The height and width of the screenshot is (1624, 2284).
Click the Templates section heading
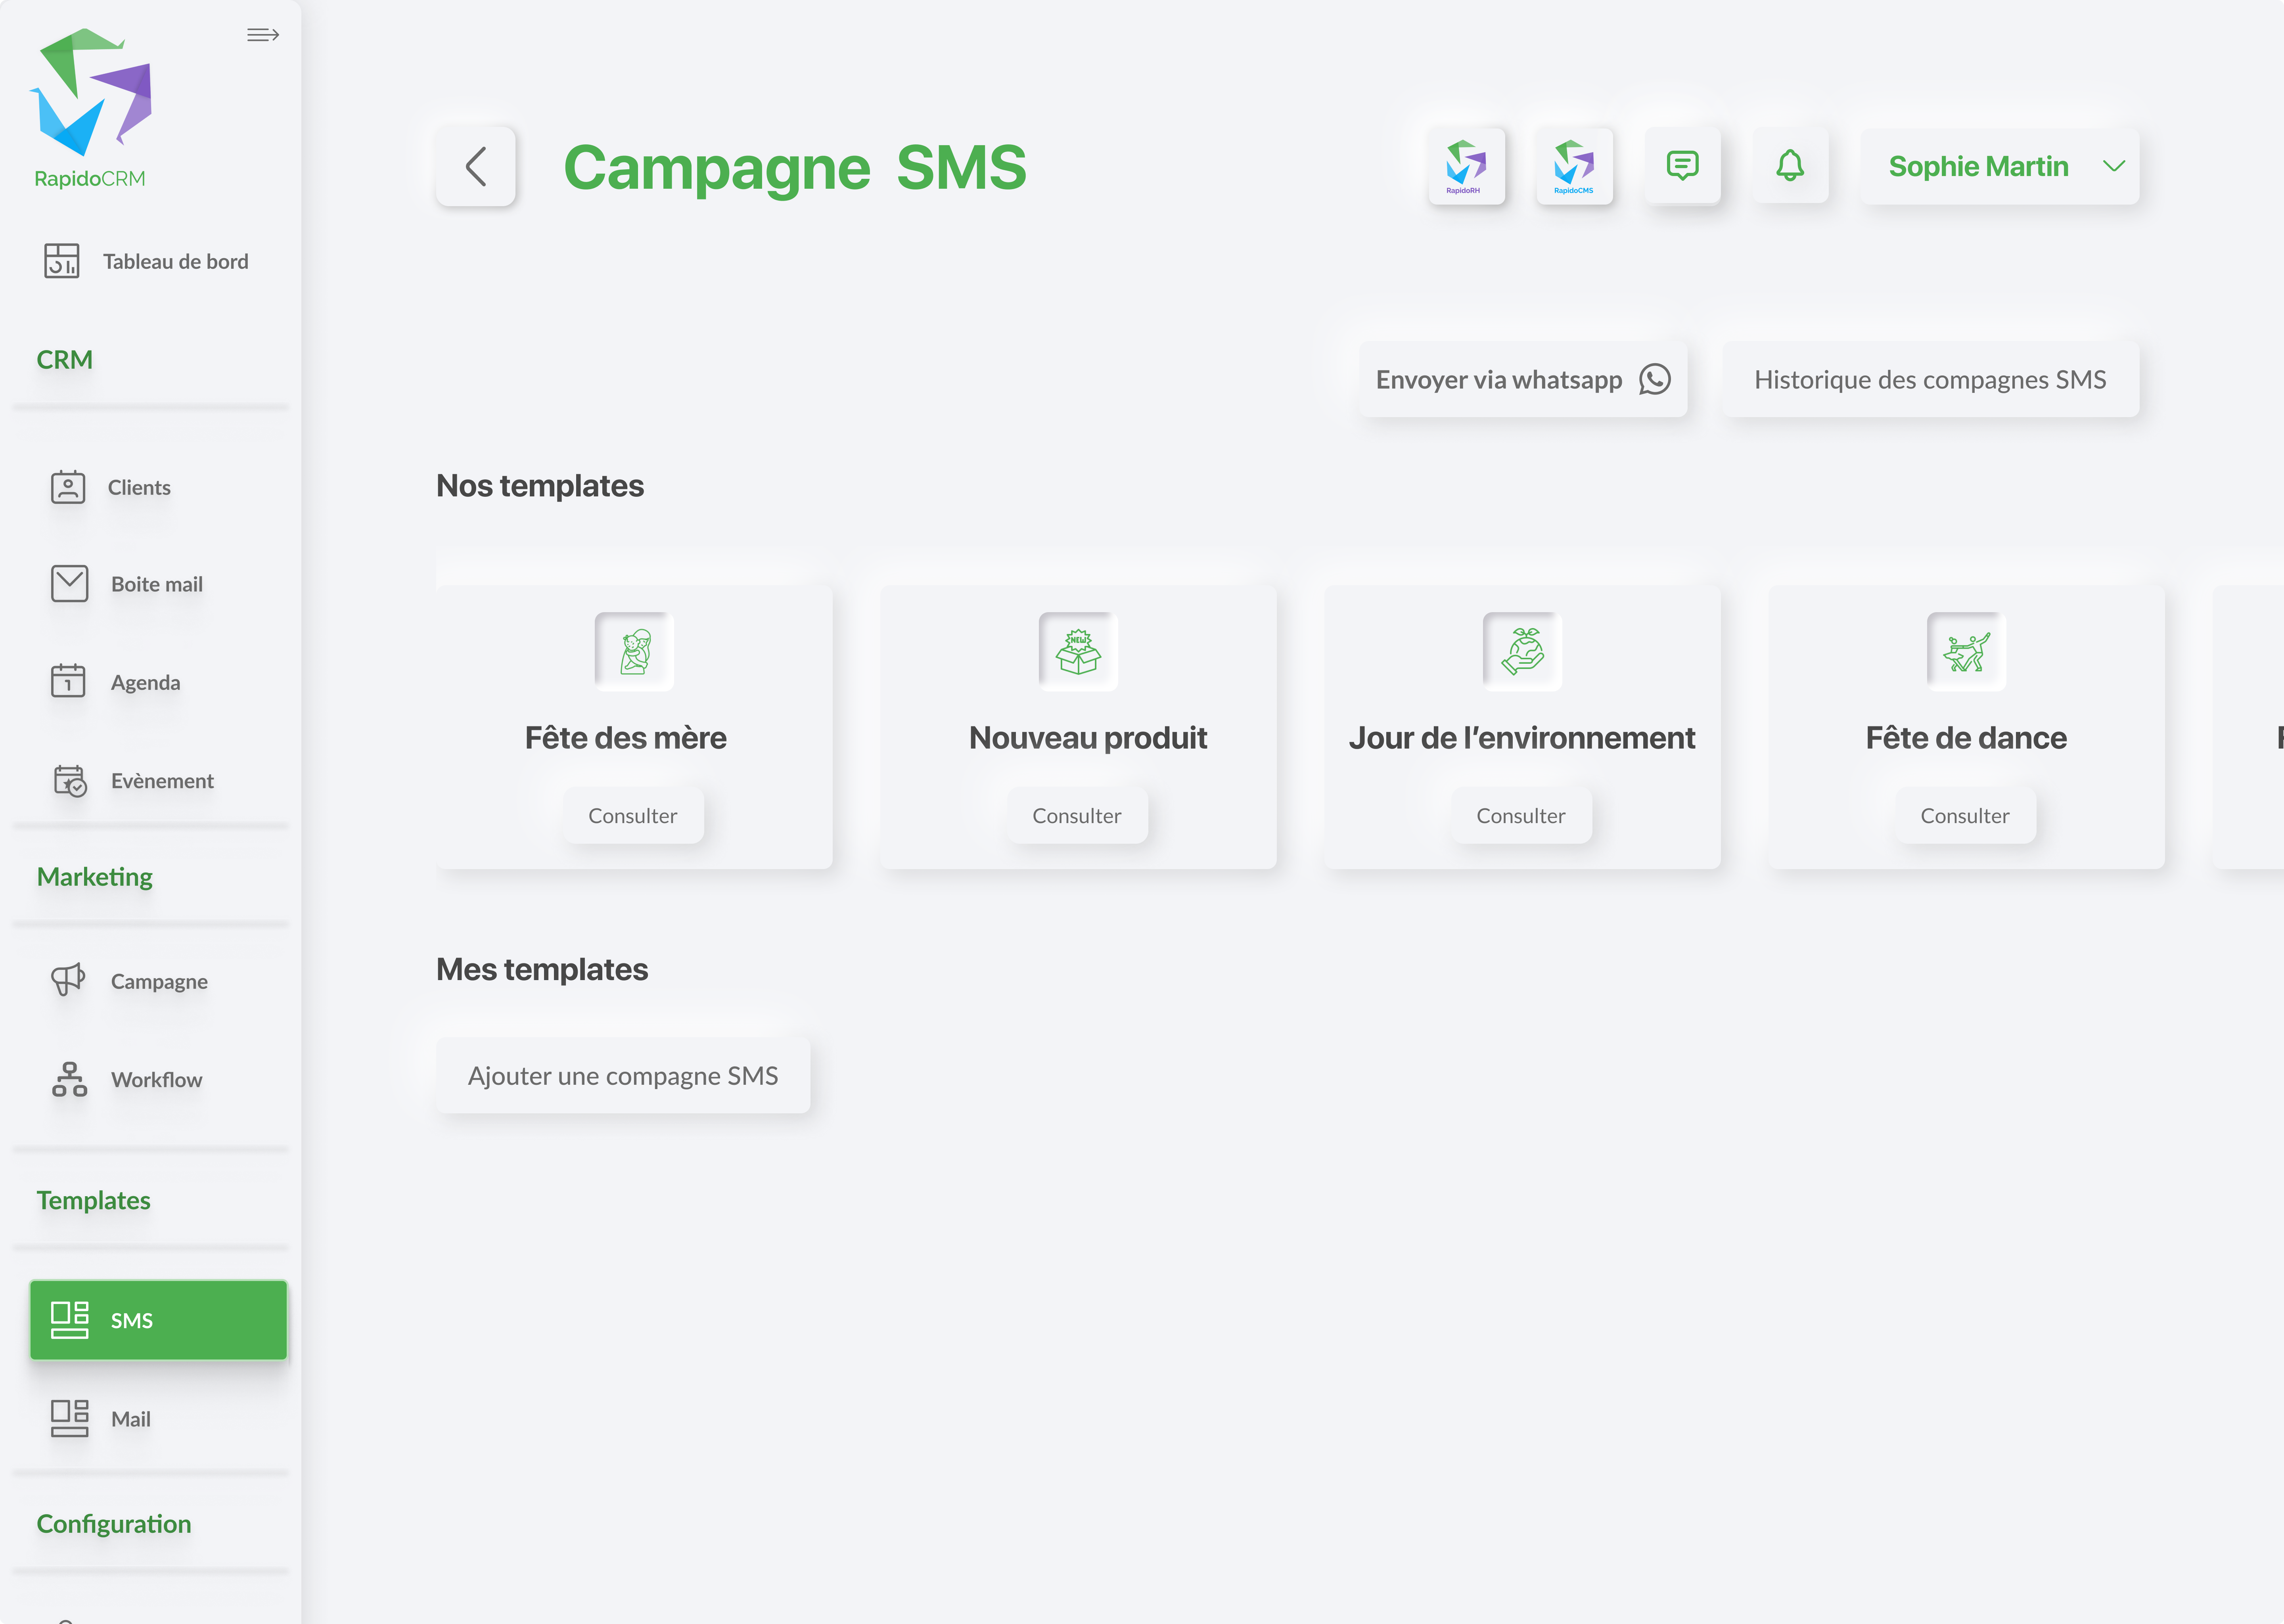coord(94,1200)
